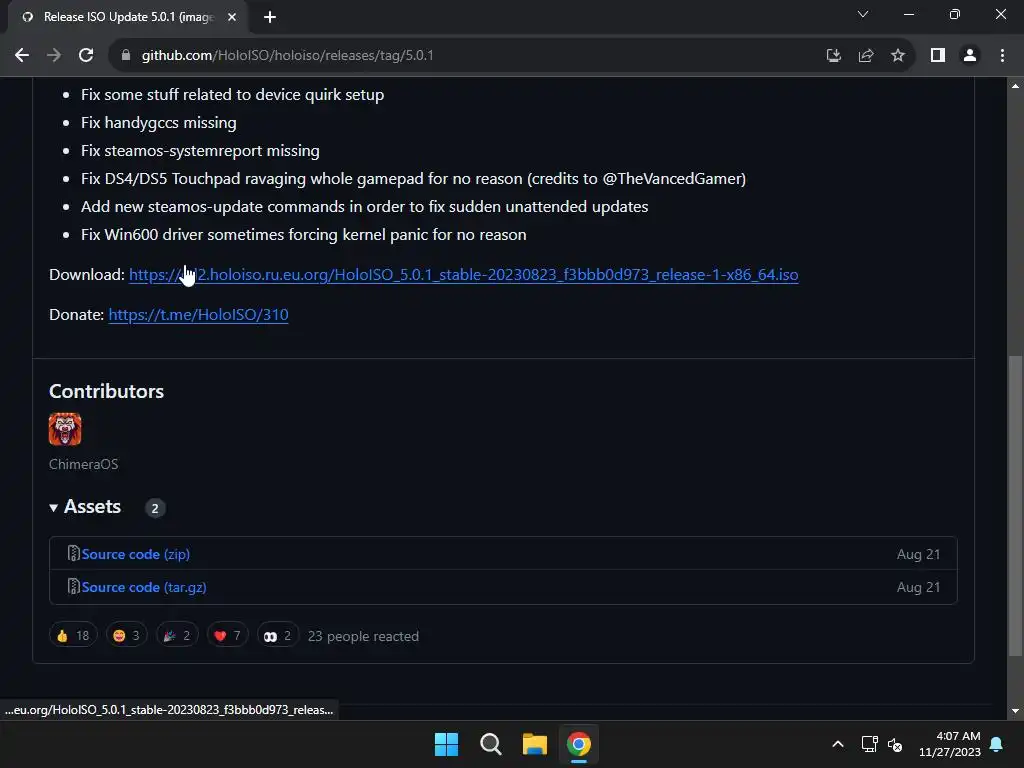Click the eyes reaction with 2
Image resolution: width=1024 pixels, height=768 pixels.
[278, 635]
